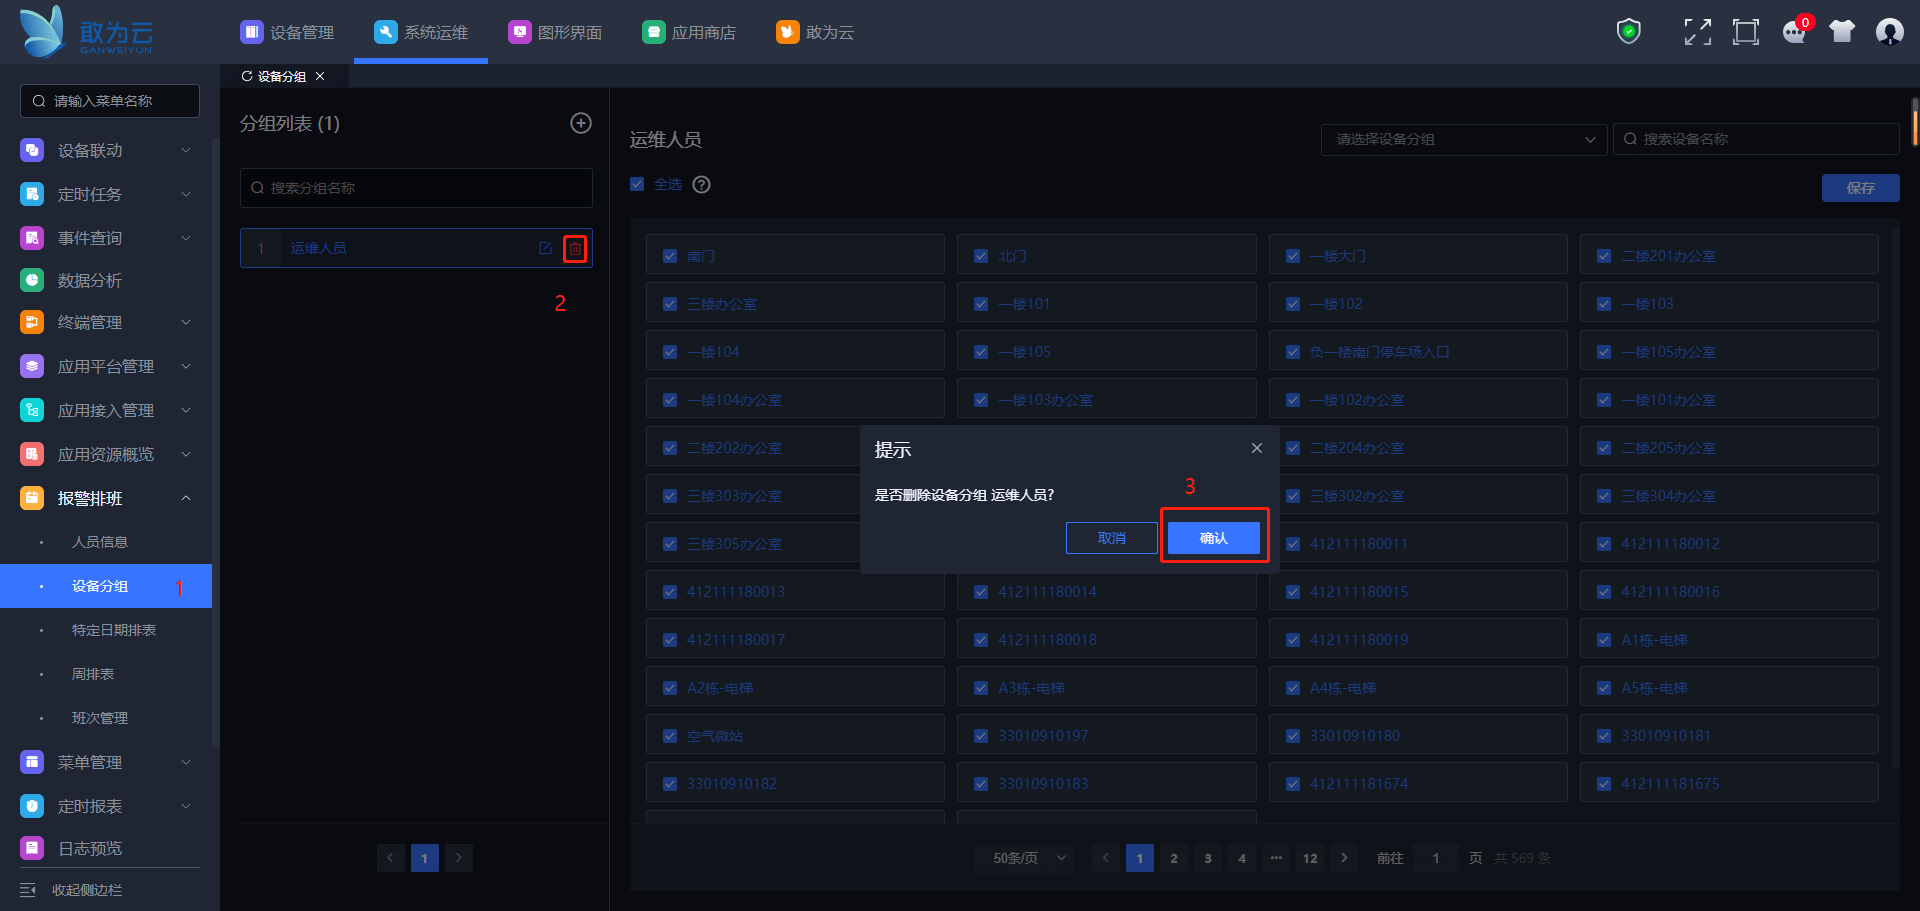Viewport: 1920px width, 911px height.
Task: Click the help question mark beside 全选
Action: coord(702,184)
